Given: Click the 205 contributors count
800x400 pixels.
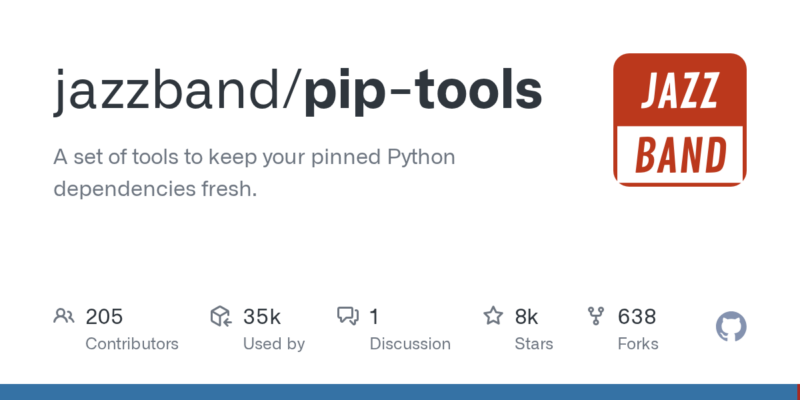Looking at the screenshot, I should tap(104, 317).
